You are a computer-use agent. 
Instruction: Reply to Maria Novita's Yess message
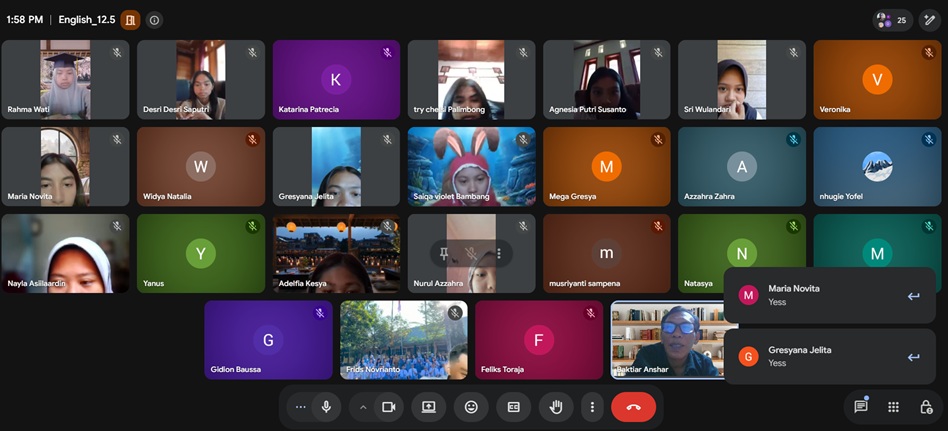tap(913, 296)
